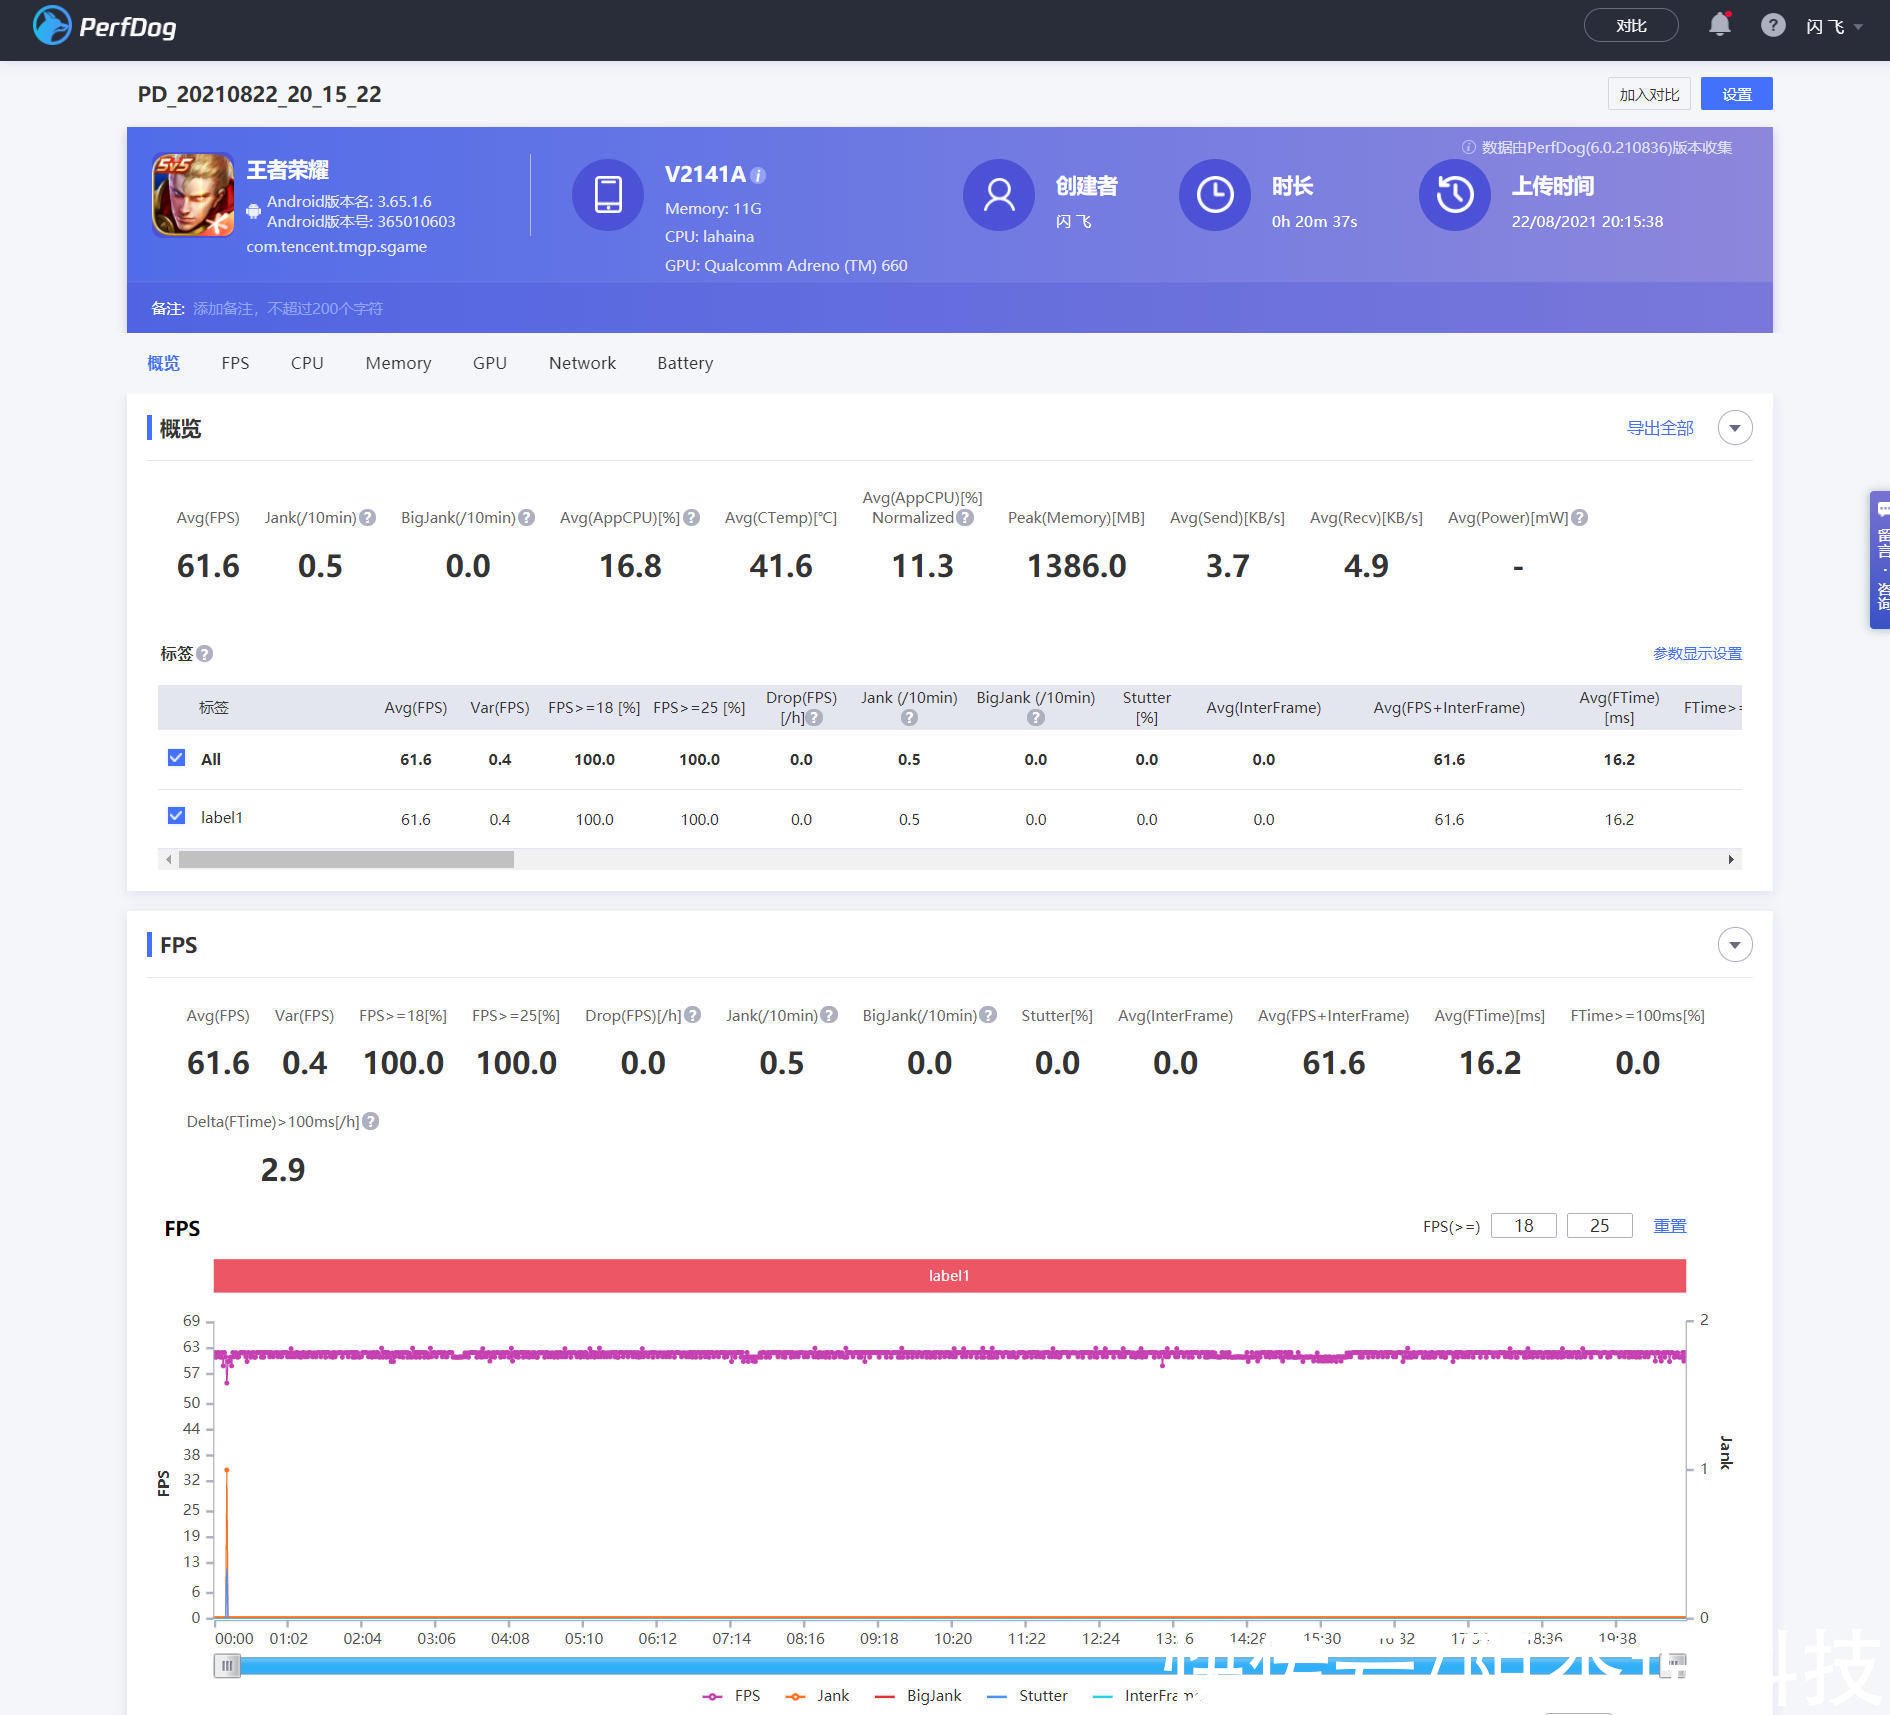This screenshot has height=1715, width=1890.
Task: Open the help question mark icon in header
Action: click(1772, 25)
